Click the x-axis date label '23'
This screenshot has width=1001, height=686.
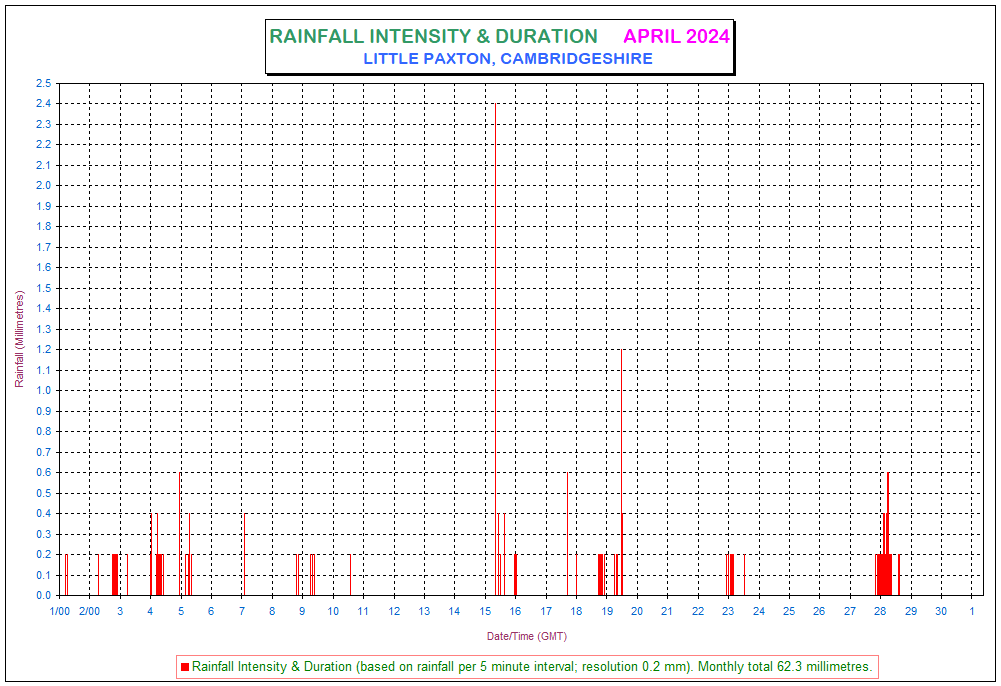728,611
